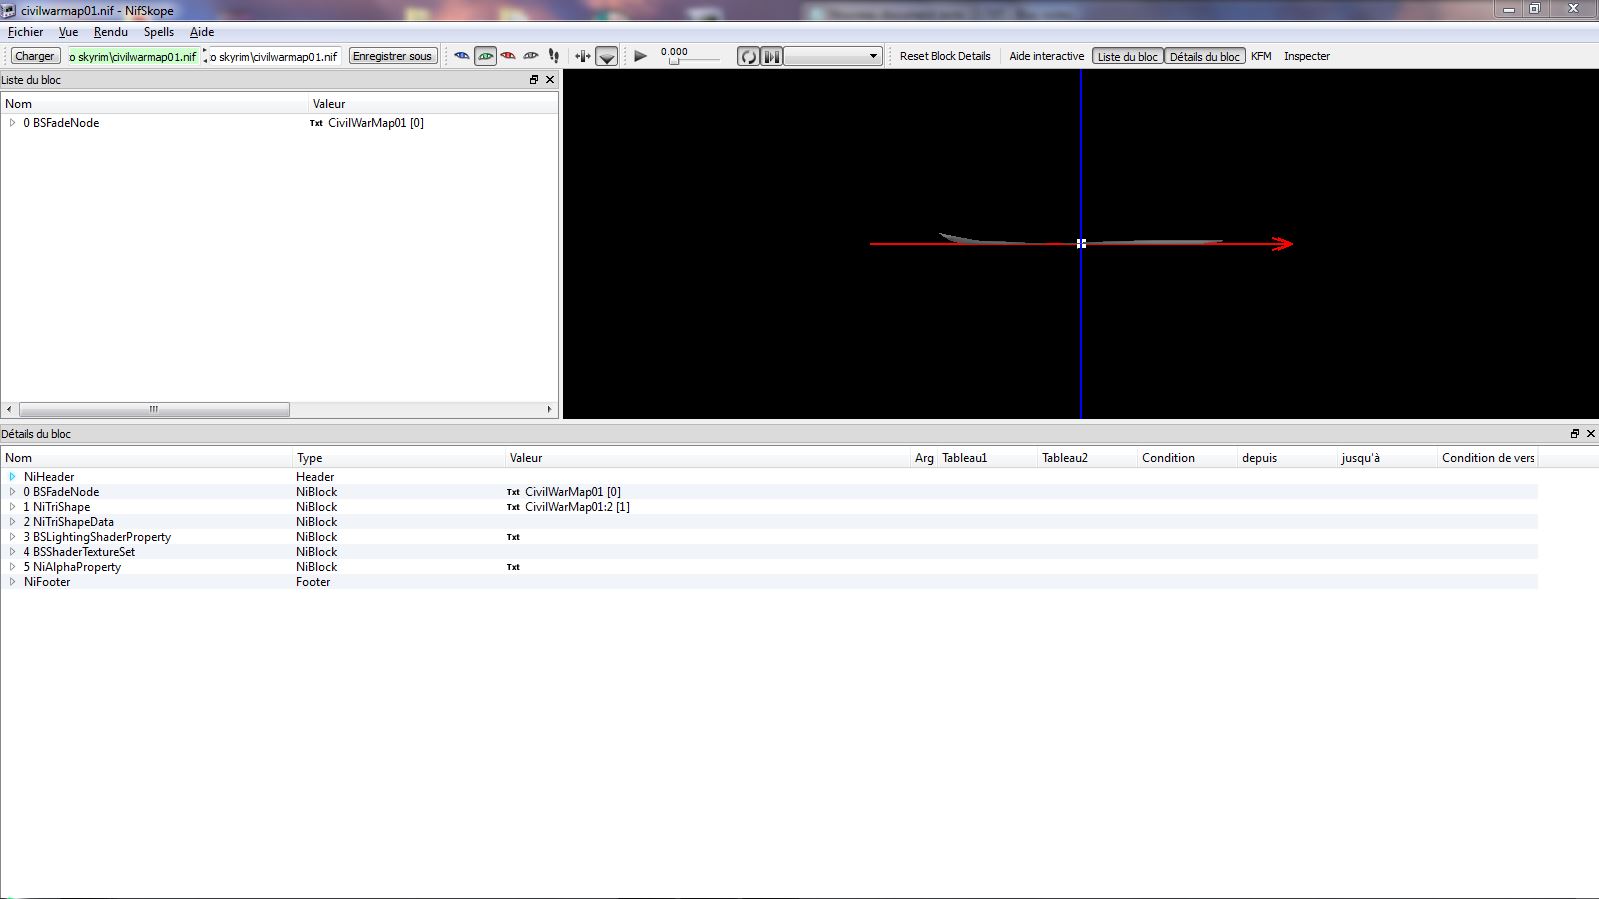
Task: Toggle the animation loop button
Action: [748, 57]
